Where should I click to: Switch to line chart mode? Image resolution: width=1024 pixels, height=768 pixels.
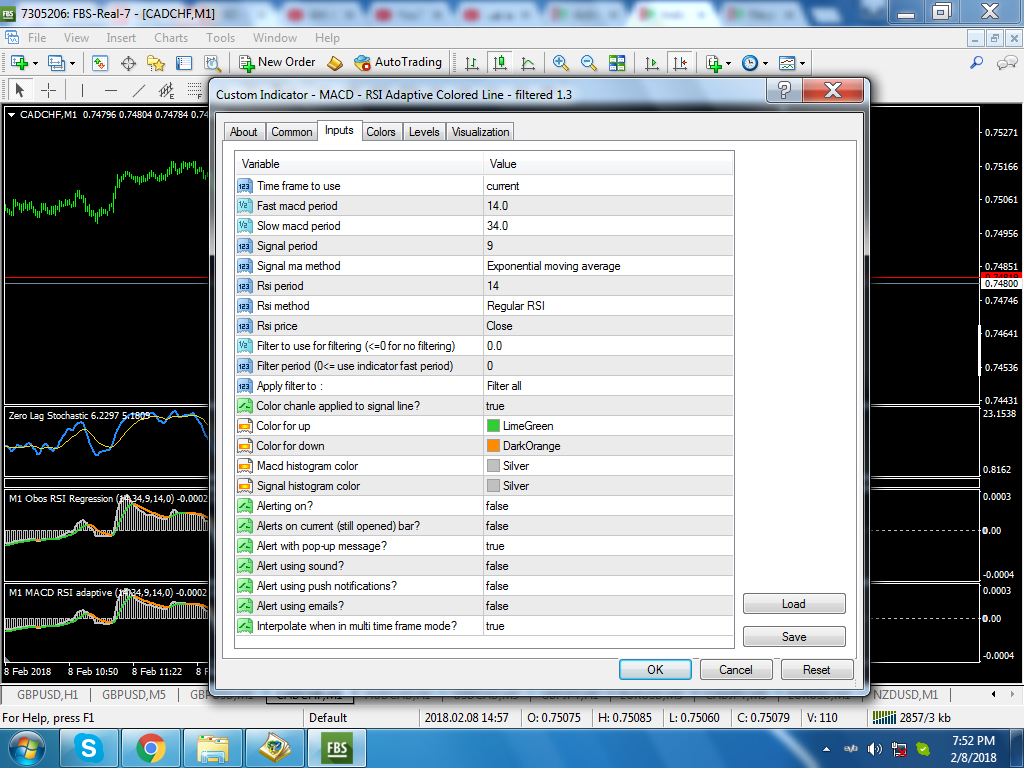click(x=528, y=63)
